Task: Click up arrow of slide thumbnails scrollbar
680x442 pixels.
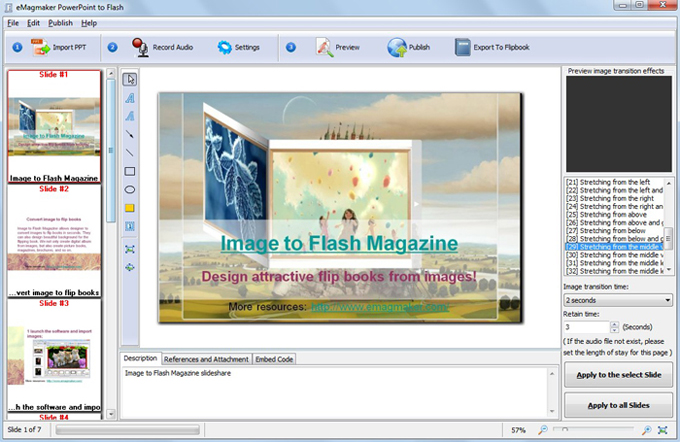Action: click(x=111, y=73)
